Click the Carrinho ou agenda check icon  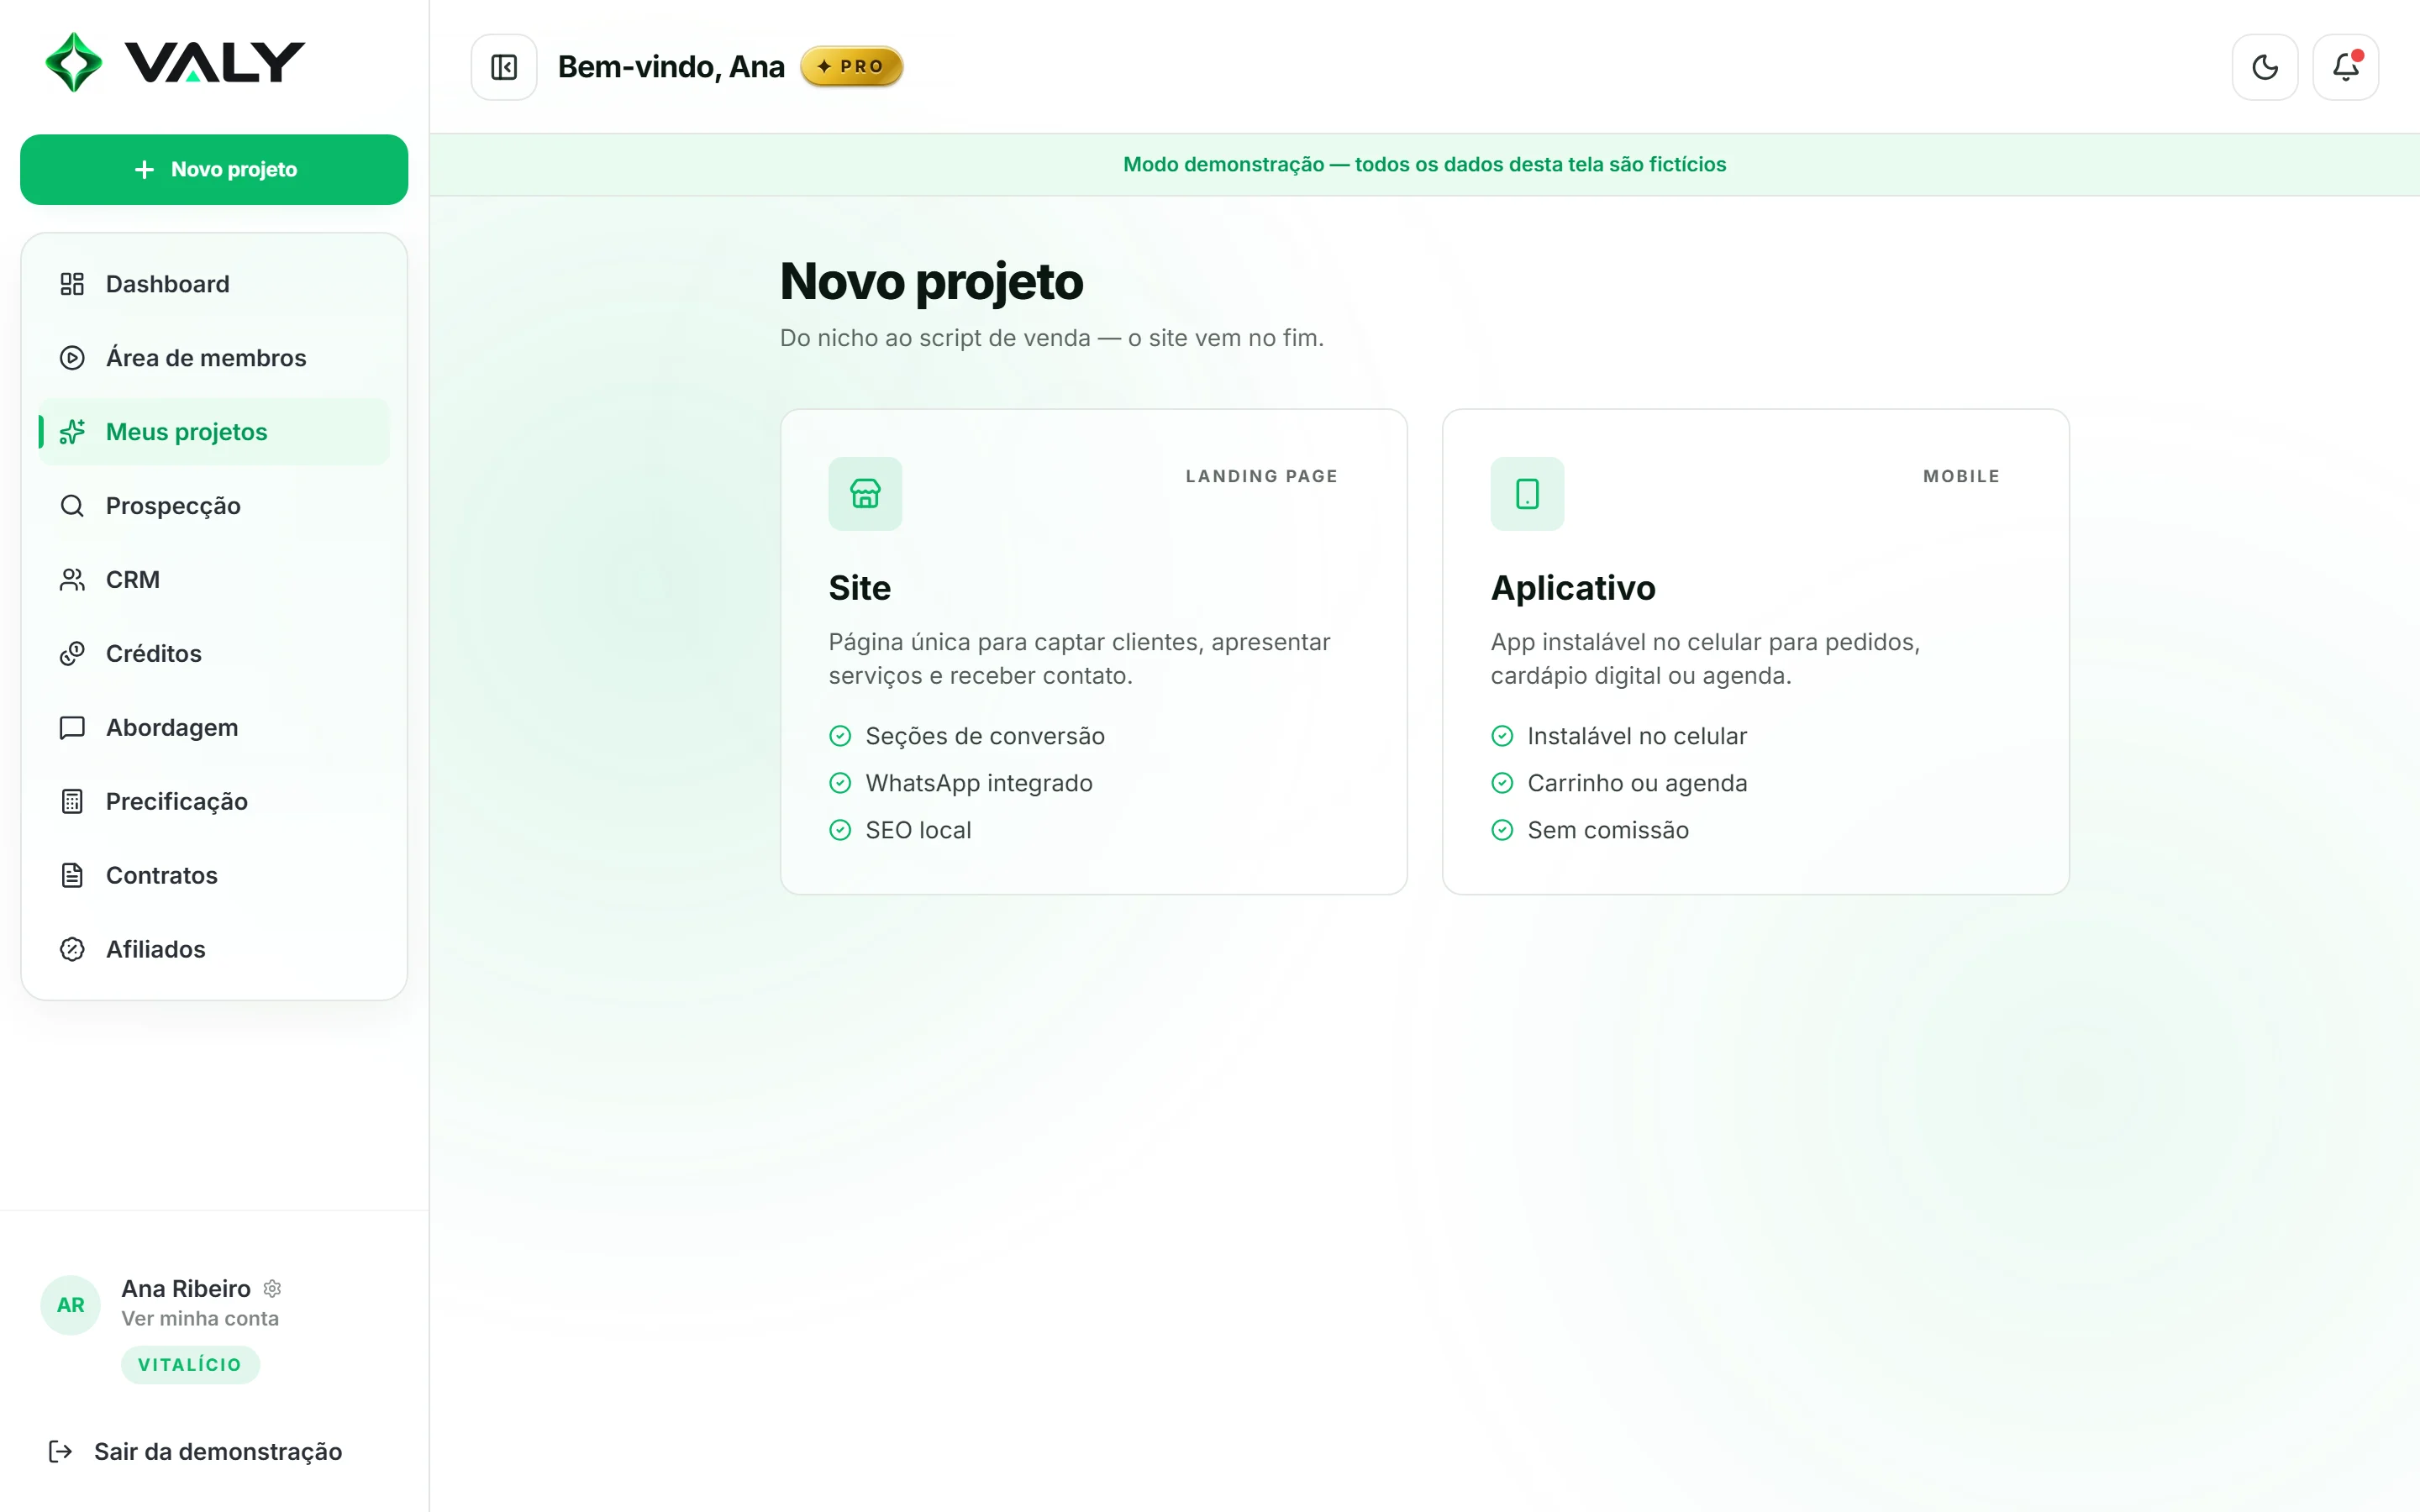point(1502,783)
